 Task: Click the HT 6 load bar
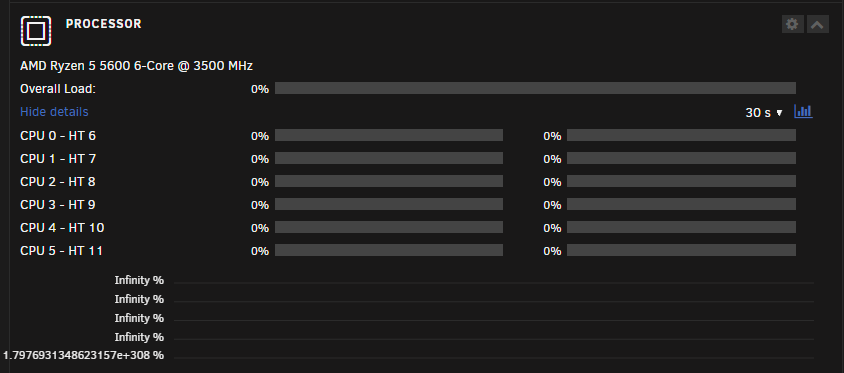(681, 135)
